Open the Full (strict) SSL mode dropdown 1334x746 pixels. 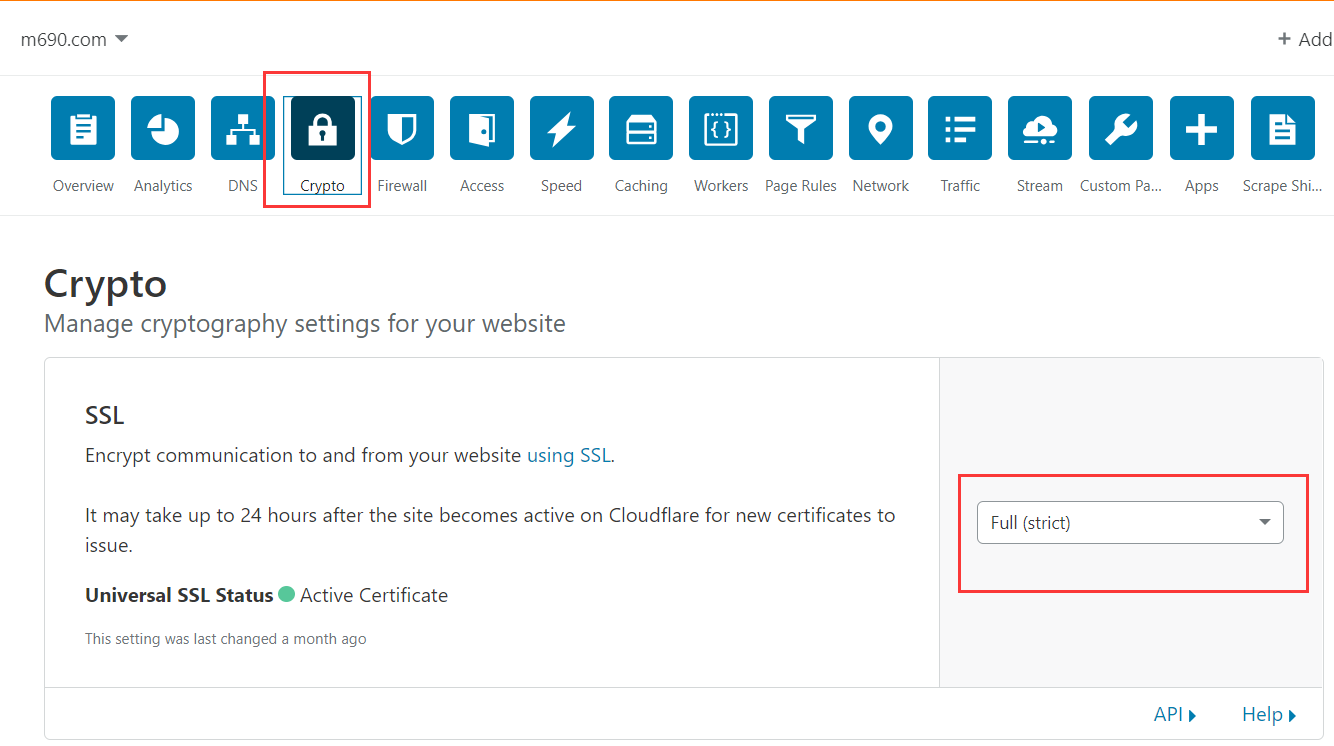[1130, 523]
